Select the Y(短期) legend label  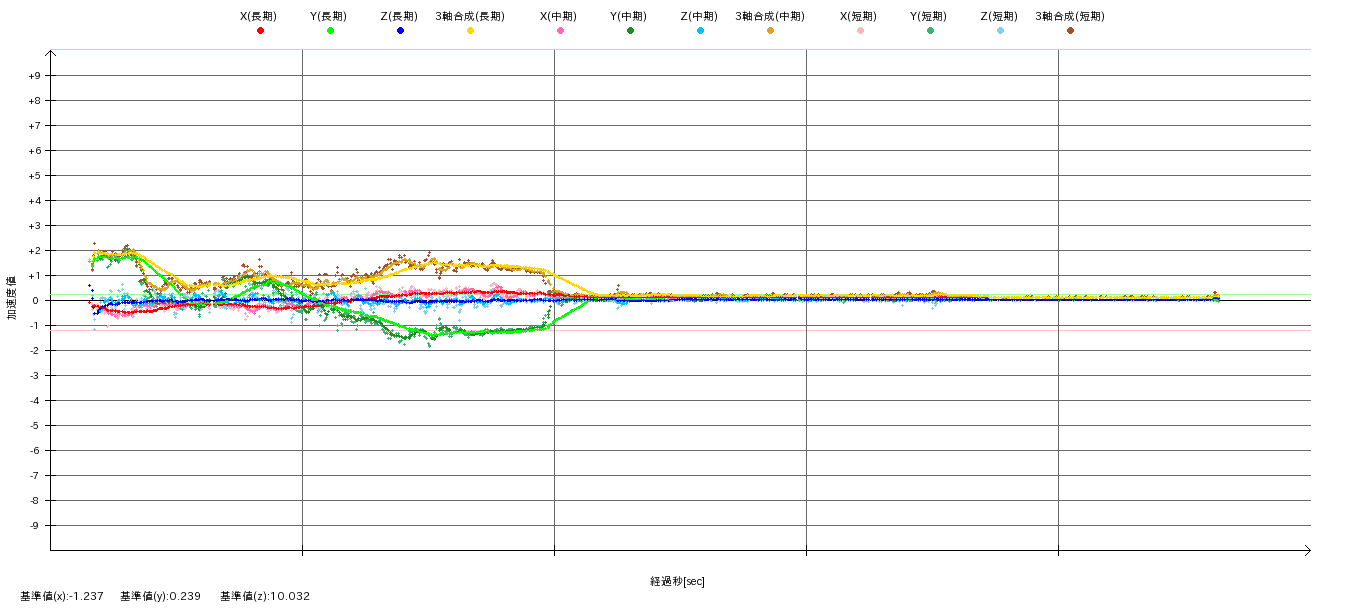click(x=929, y=17)
